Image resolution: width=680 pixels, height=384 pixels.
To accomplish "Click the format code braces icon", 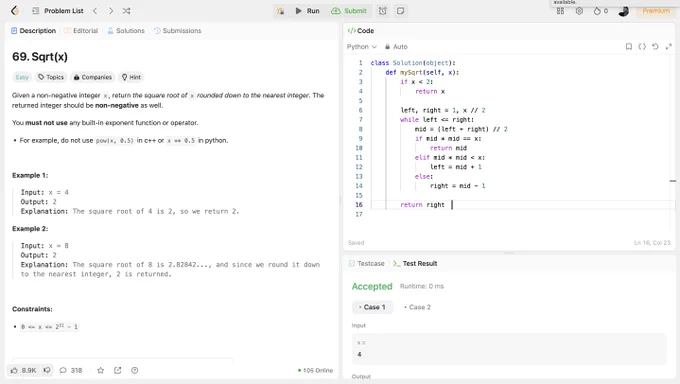I will pyautogui.click(x=642, y=46).
